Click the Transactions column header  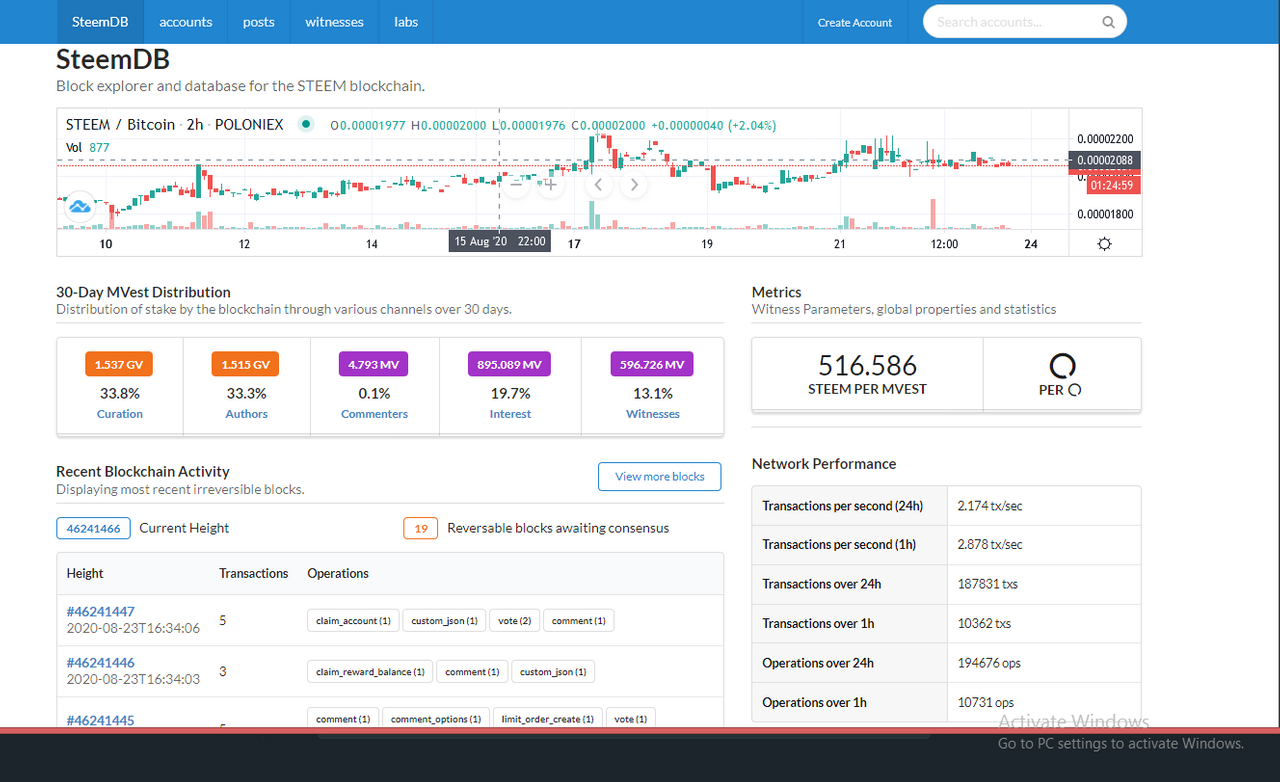point(254,574)
